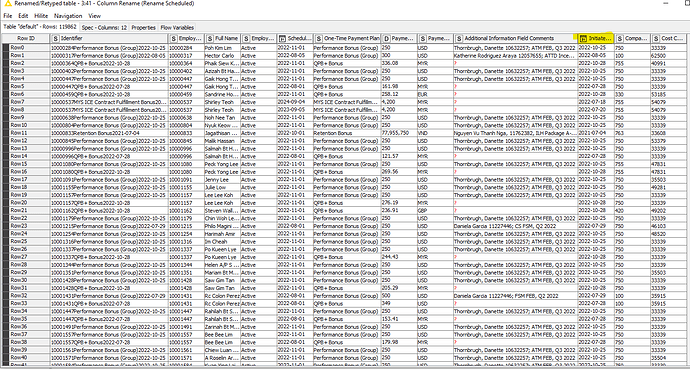Click the currency cell 'GBP'
Viewport: 690px width, 369px height.
coord(435,210)
